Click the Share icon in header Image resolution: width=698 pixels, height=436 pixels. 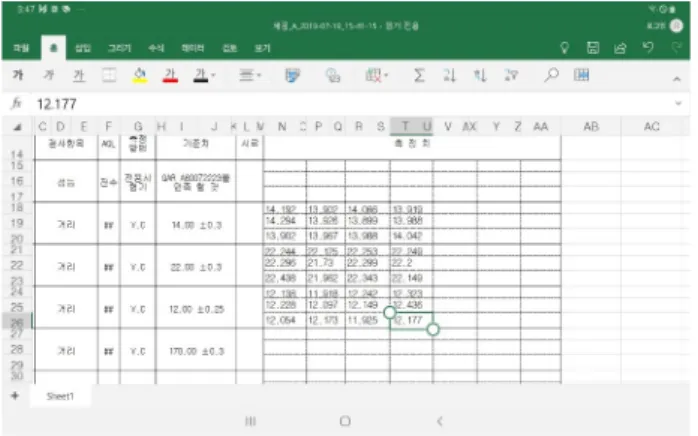point(620,48)
